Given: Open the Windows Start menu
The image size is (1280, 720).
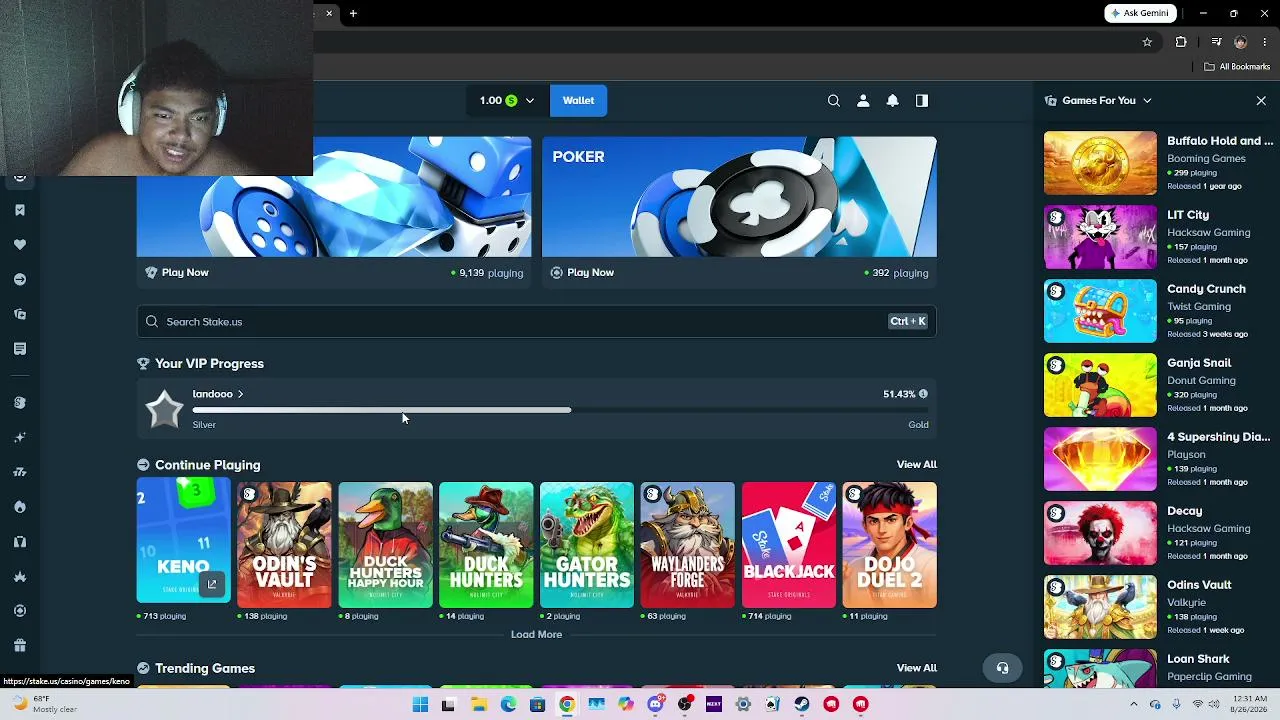Looking at the screenshot, I should point(420,704).
